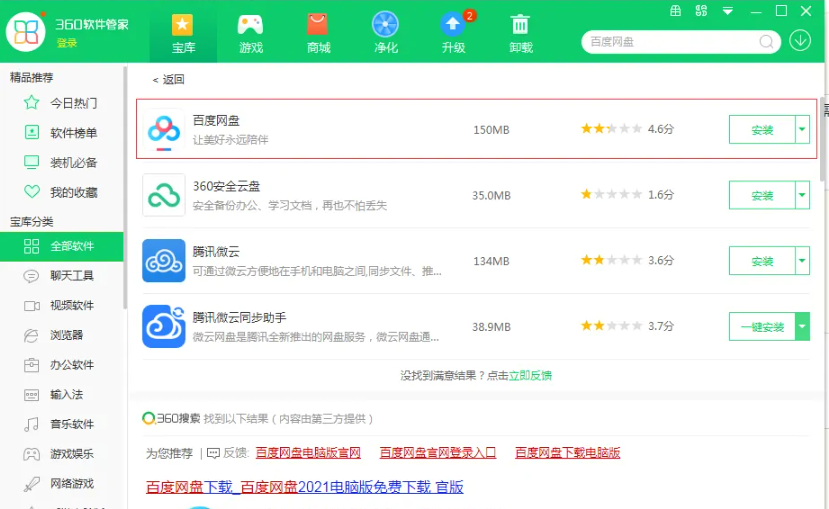Click the 百度网盘 star rating 4.6分
Viewport: 829px width, 509px height.
(x=627, y=128)
